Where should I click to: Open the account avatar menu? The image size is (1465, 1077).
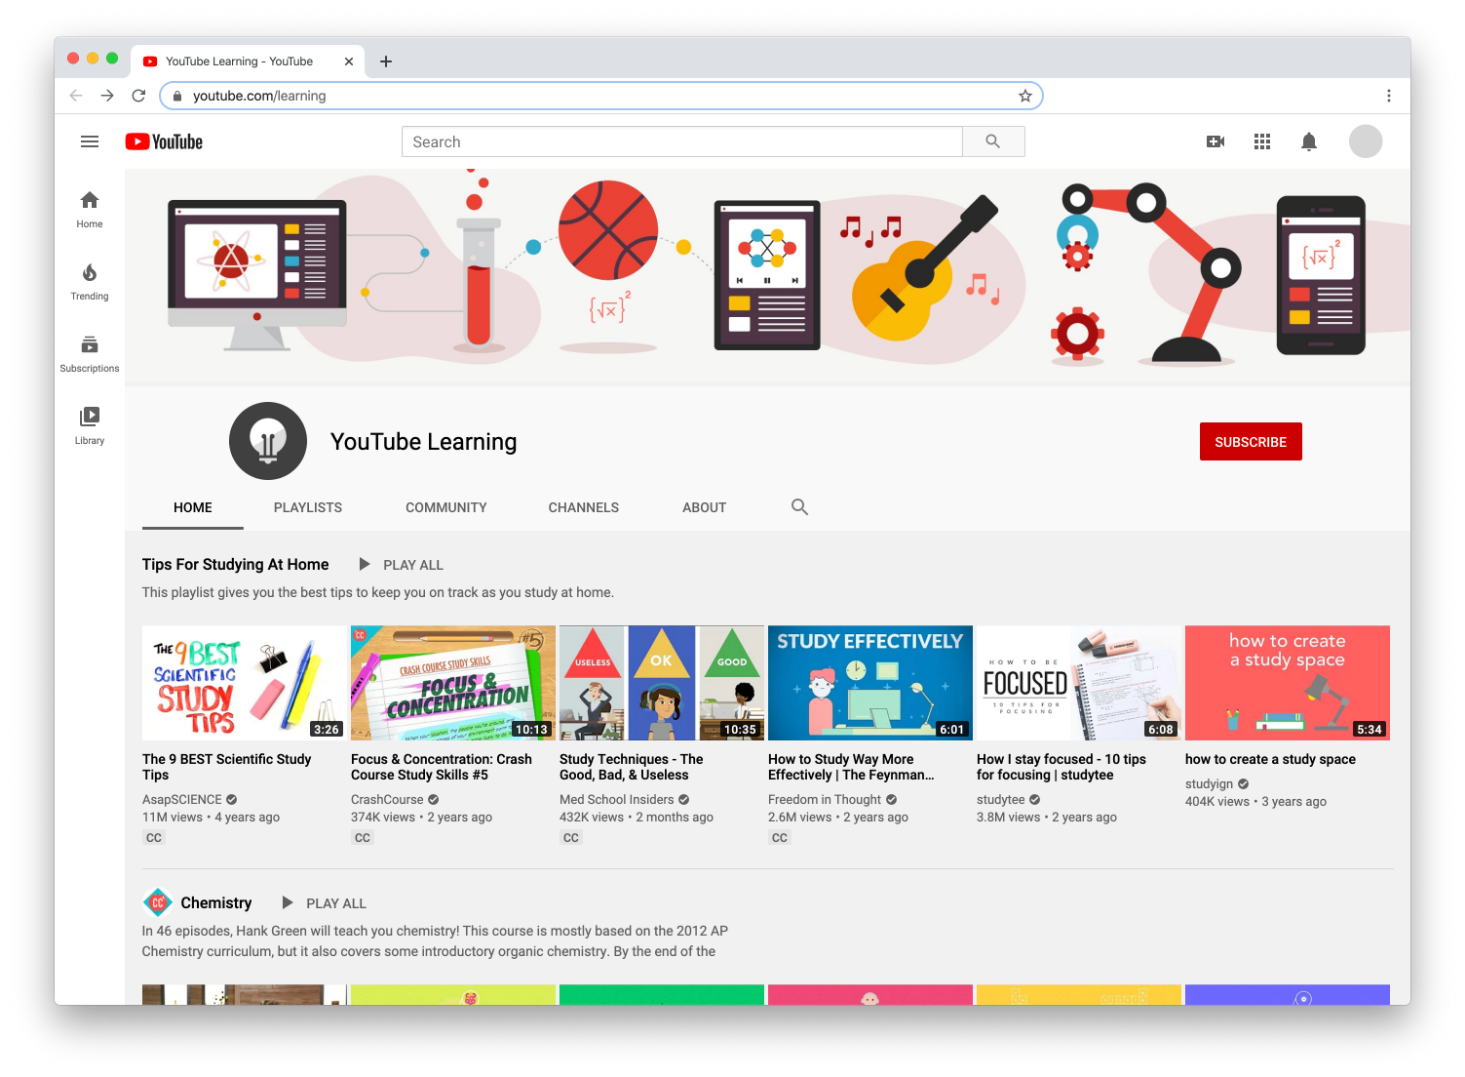pos(1365,142)
